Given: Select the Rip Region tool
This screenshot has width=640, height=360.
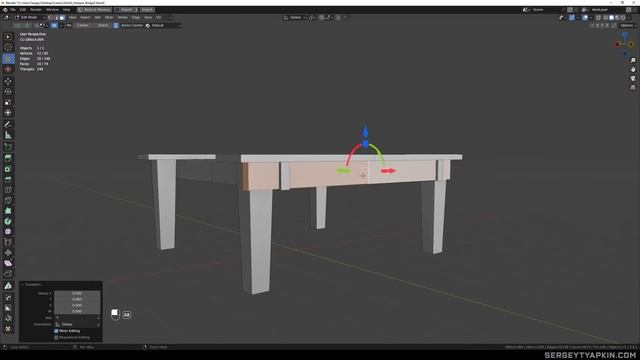Looking at the screenshot, I should point(8,274).
